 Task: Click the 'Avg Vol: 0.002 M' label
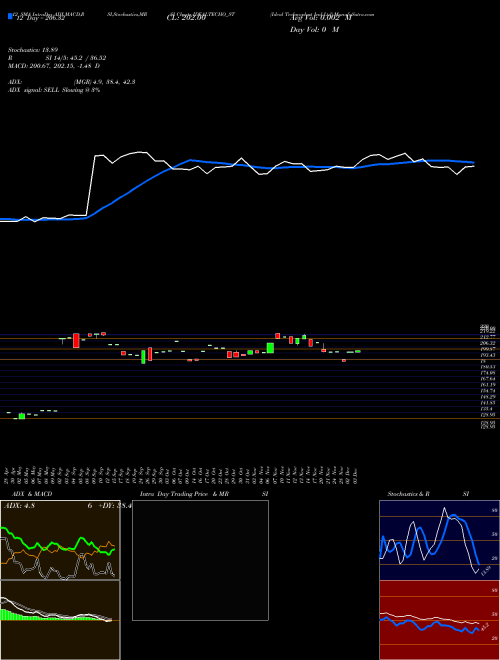pyautogui.click(x=321, y=18)
